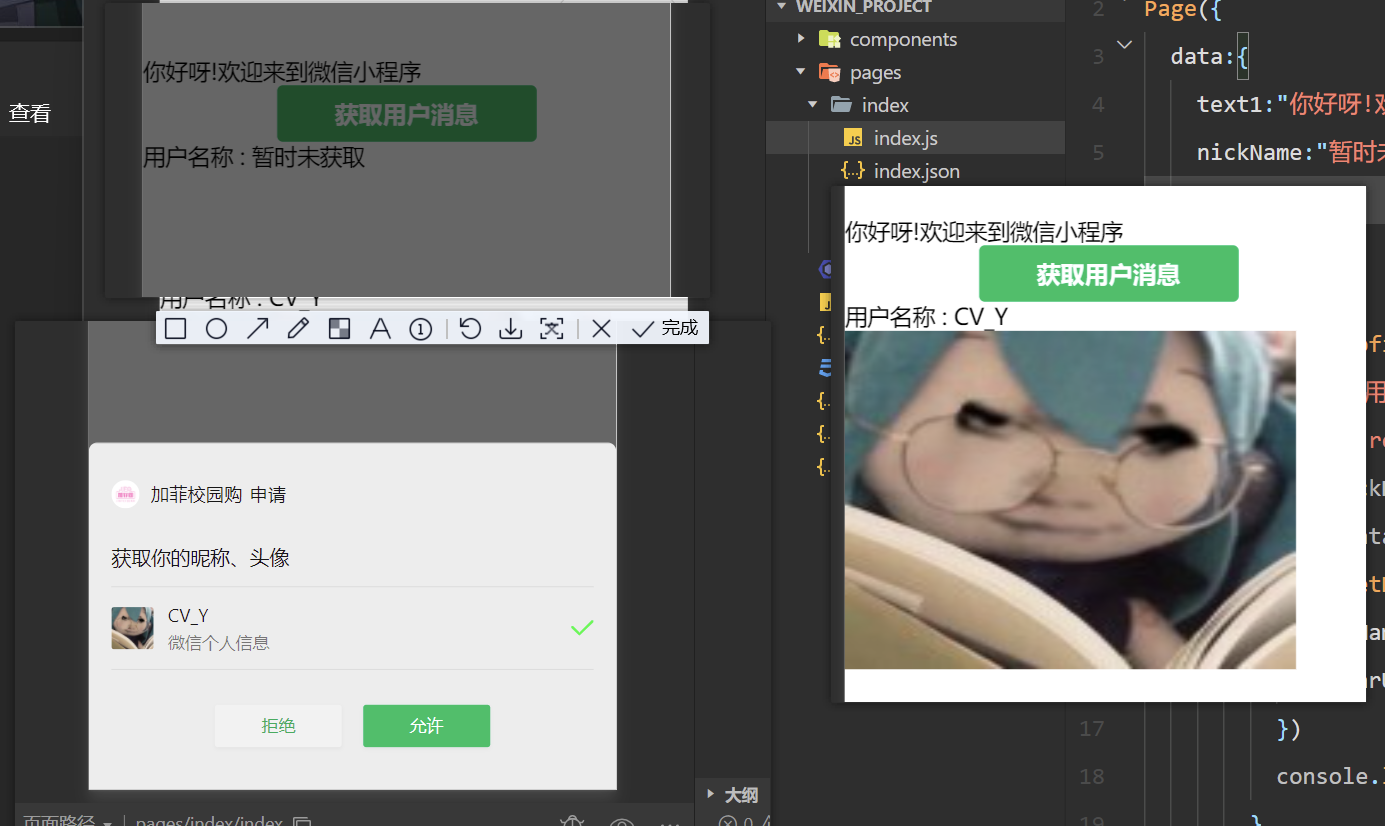The height and width of the screenshot is (826, 1385).
Task: Fold the data block on code line 3
Action: [1124, 44]
